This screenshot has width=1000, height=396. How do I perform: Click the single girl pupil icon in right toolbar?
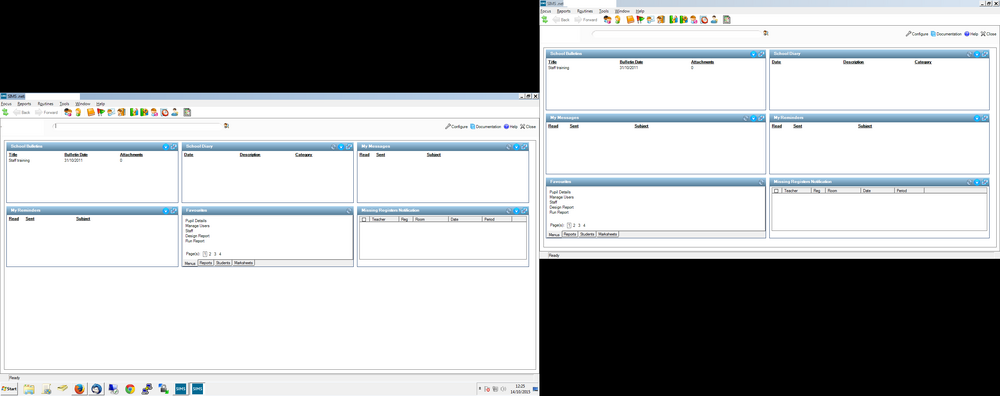tap(617, 20)
